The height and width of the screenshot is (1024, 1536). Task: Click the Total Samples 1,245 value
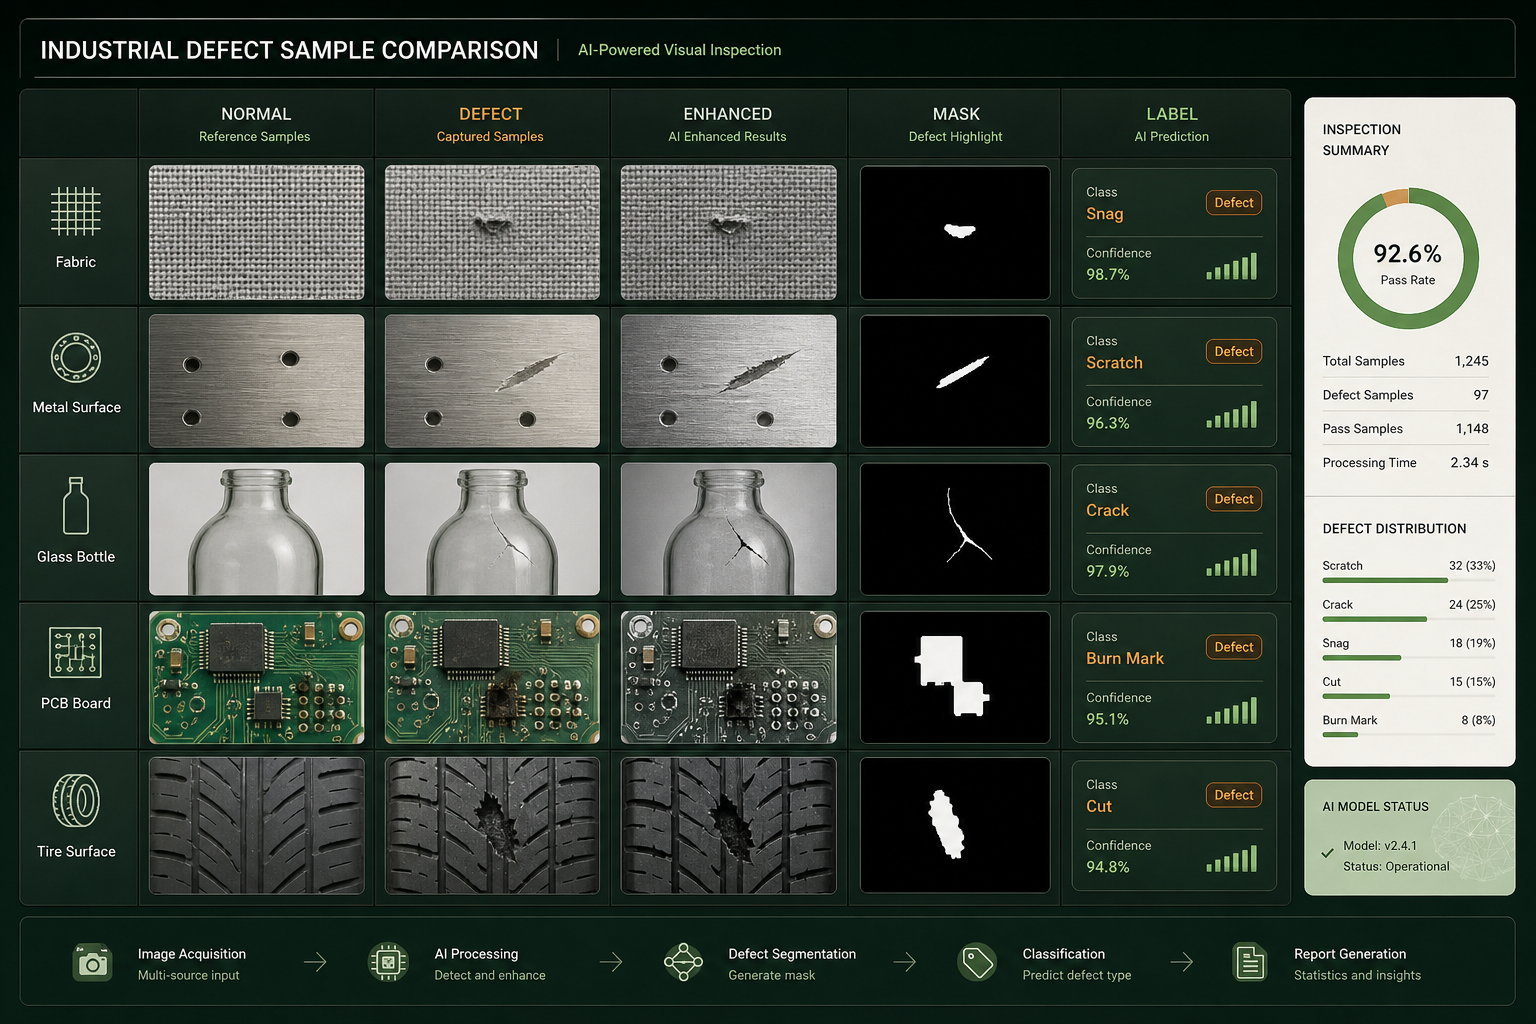point(1471,361)
